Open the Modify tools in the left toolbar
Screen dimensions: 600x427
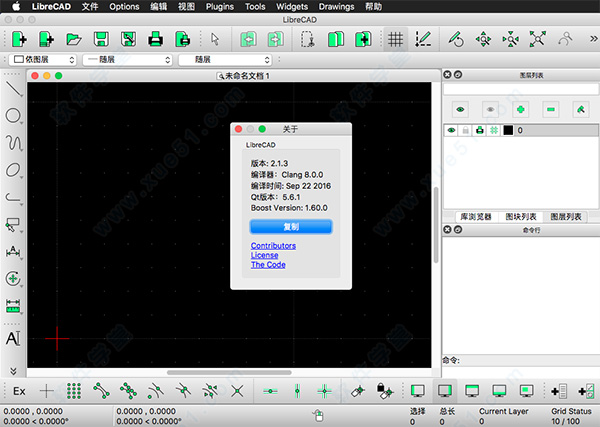tap(13, 279)
